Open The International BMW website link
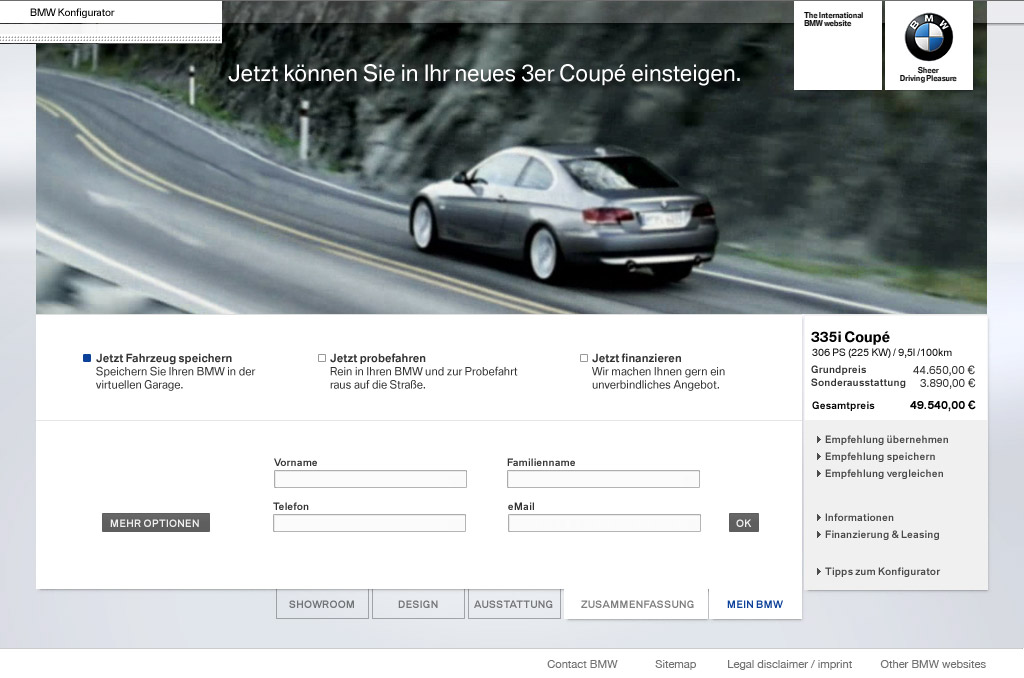The image size is (1024, 678). [x=833, y=19]
